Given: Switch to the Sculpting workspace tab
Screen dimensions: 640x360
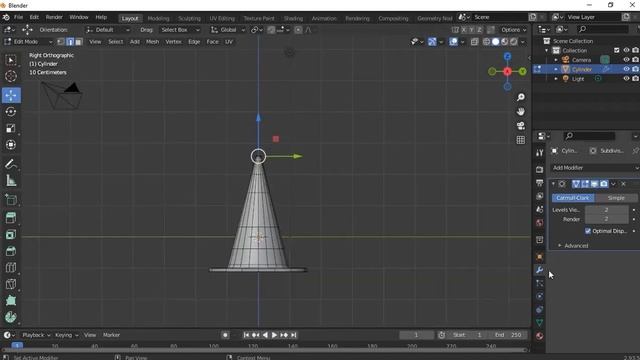Looking at the screenshot, I should pyautogui.click(x=189, y=18).
